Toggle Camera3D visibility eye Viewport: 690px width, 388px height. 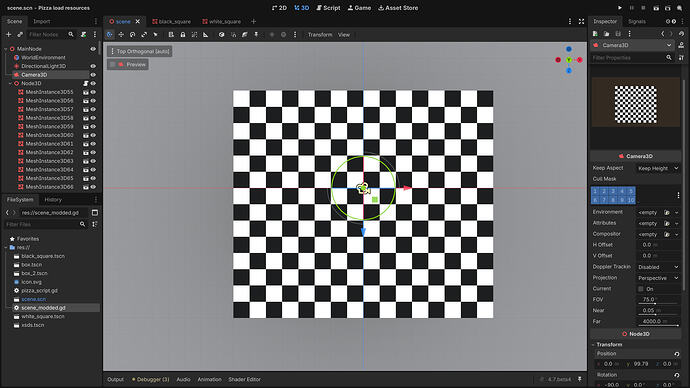[93, 75]
